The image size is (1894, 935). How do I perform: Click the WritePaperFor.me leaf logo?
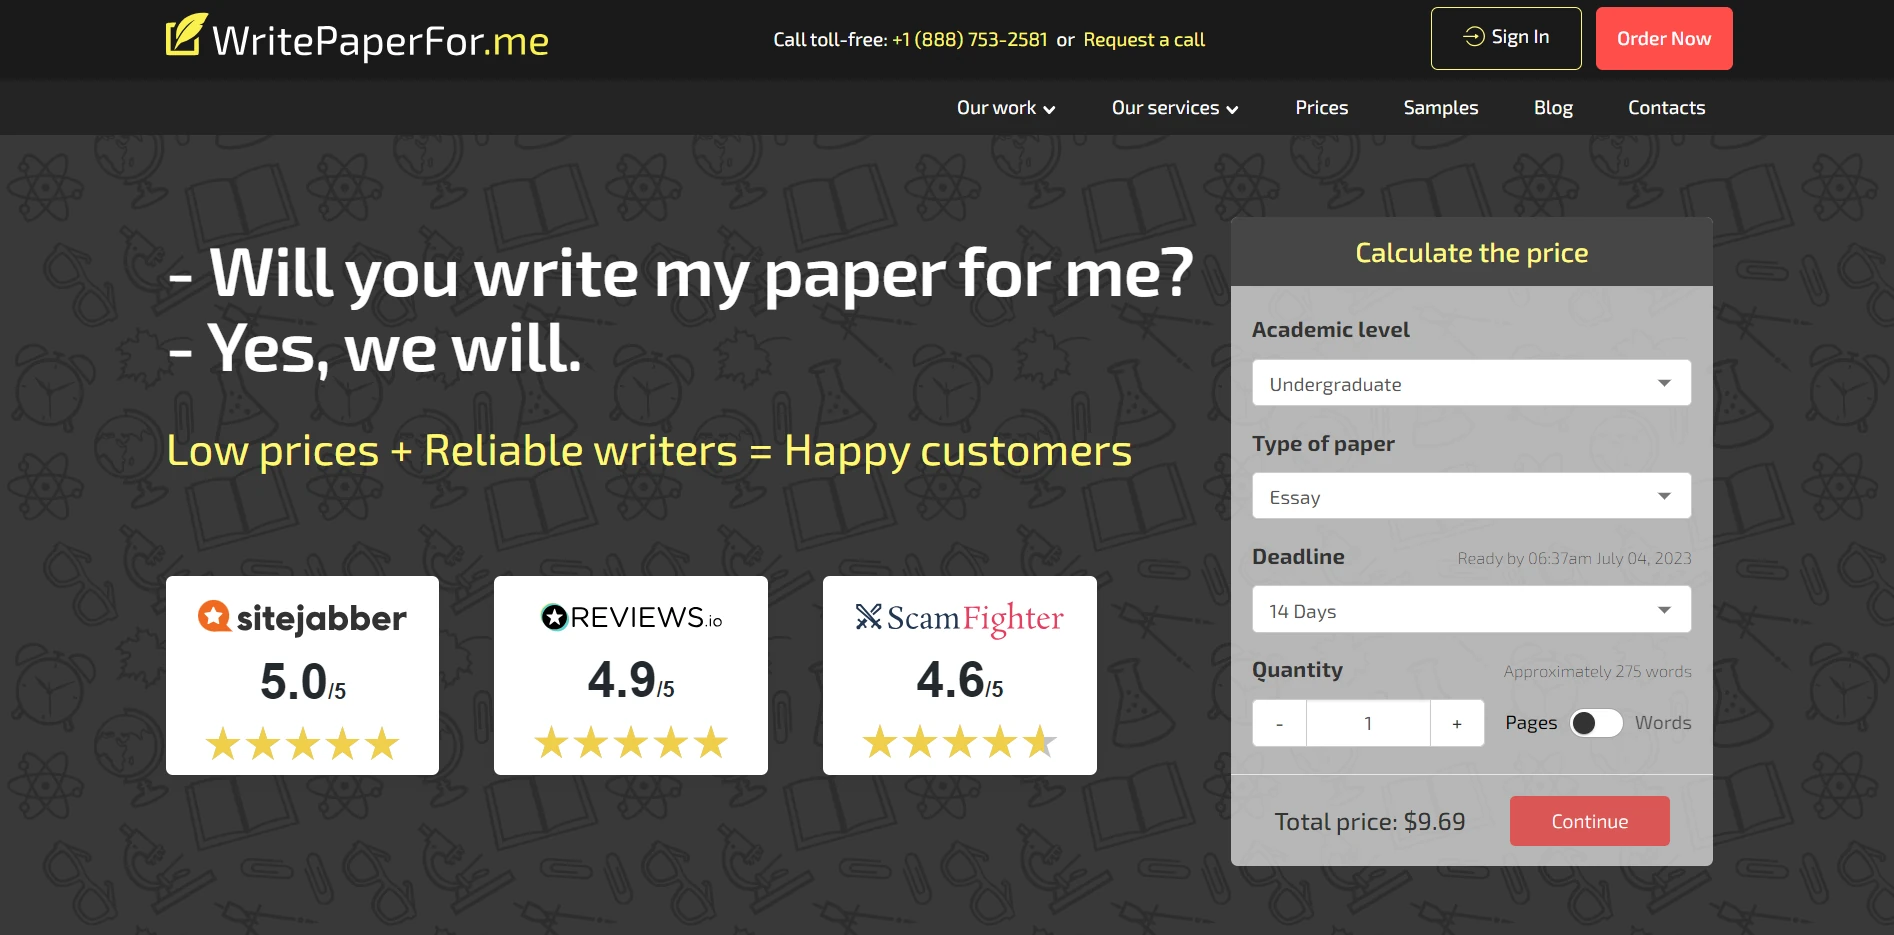pyautogui.click(x=186, y=33)
